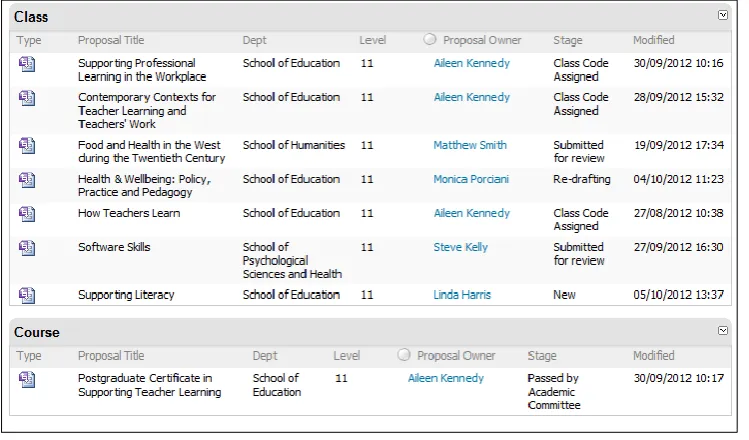This screenshot has height=440, width=749.
Task: Sort Class table by Stage column
Action: coord(567,41)
